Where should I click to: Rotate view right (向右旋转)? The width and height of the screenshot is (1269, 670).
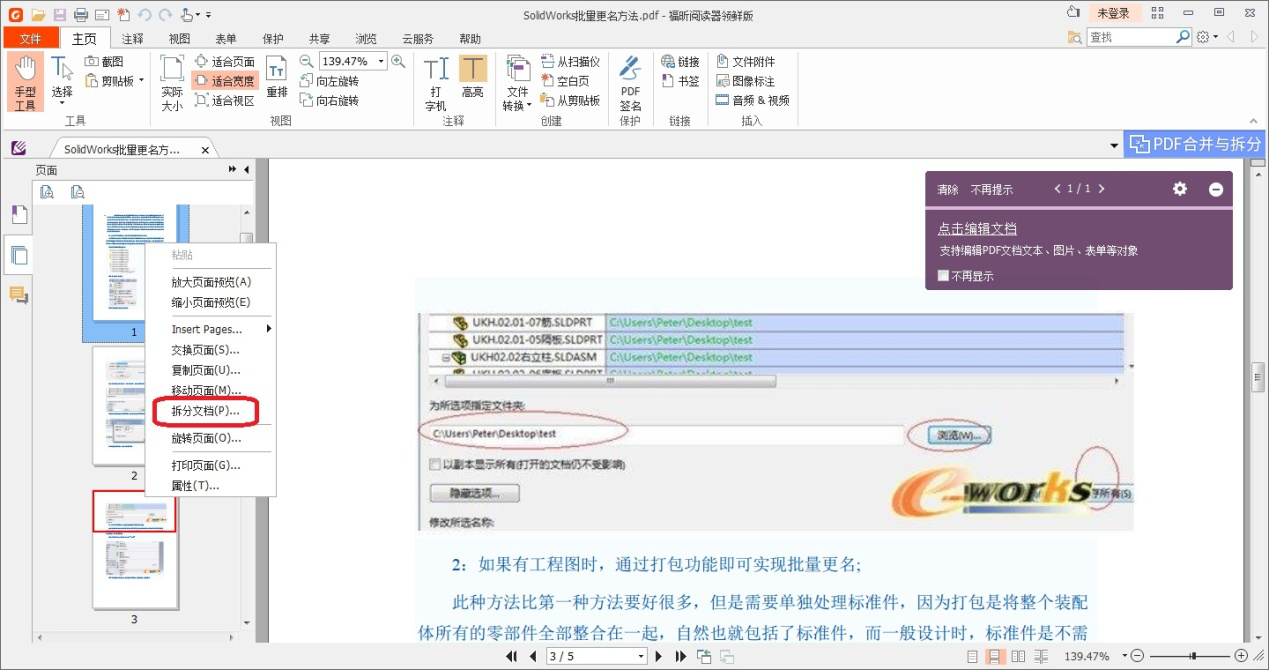click(329, 100)
